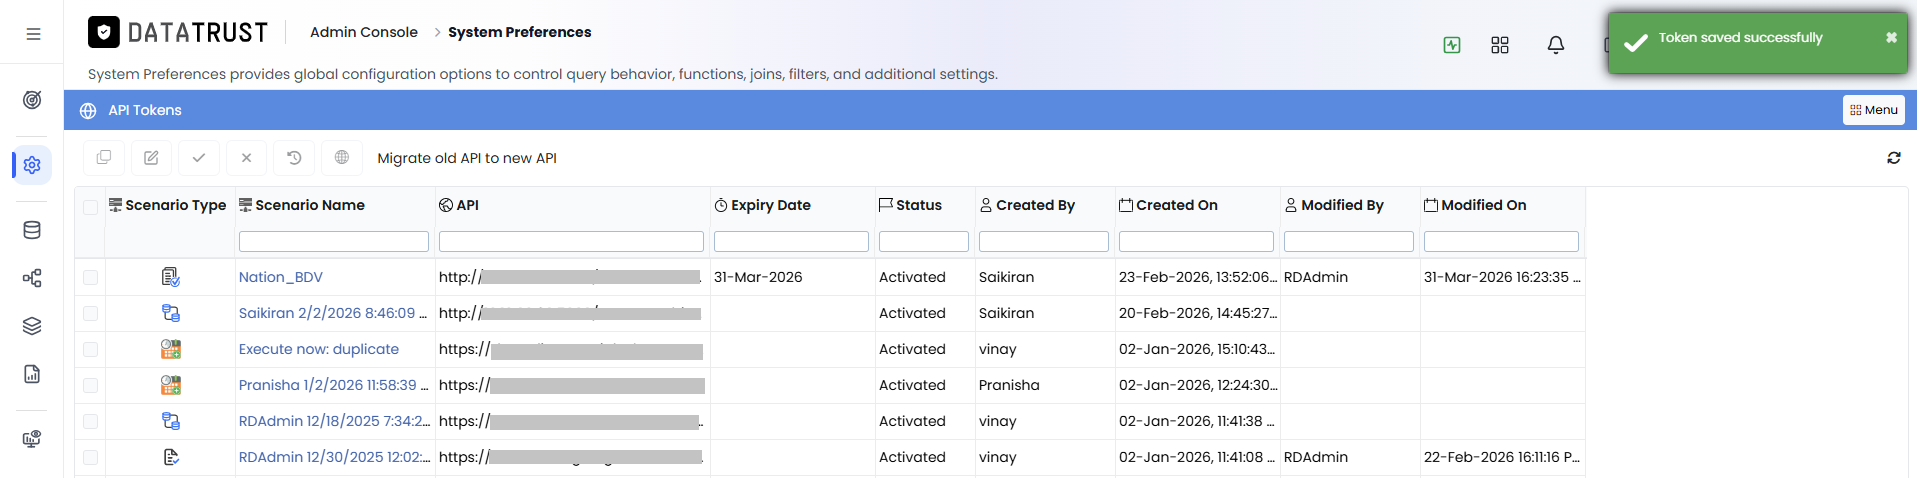This screenshot has width=1917, height=478.
Task: Click the scenario type icon for Nation_BDV
Action: tap(171, 277)
